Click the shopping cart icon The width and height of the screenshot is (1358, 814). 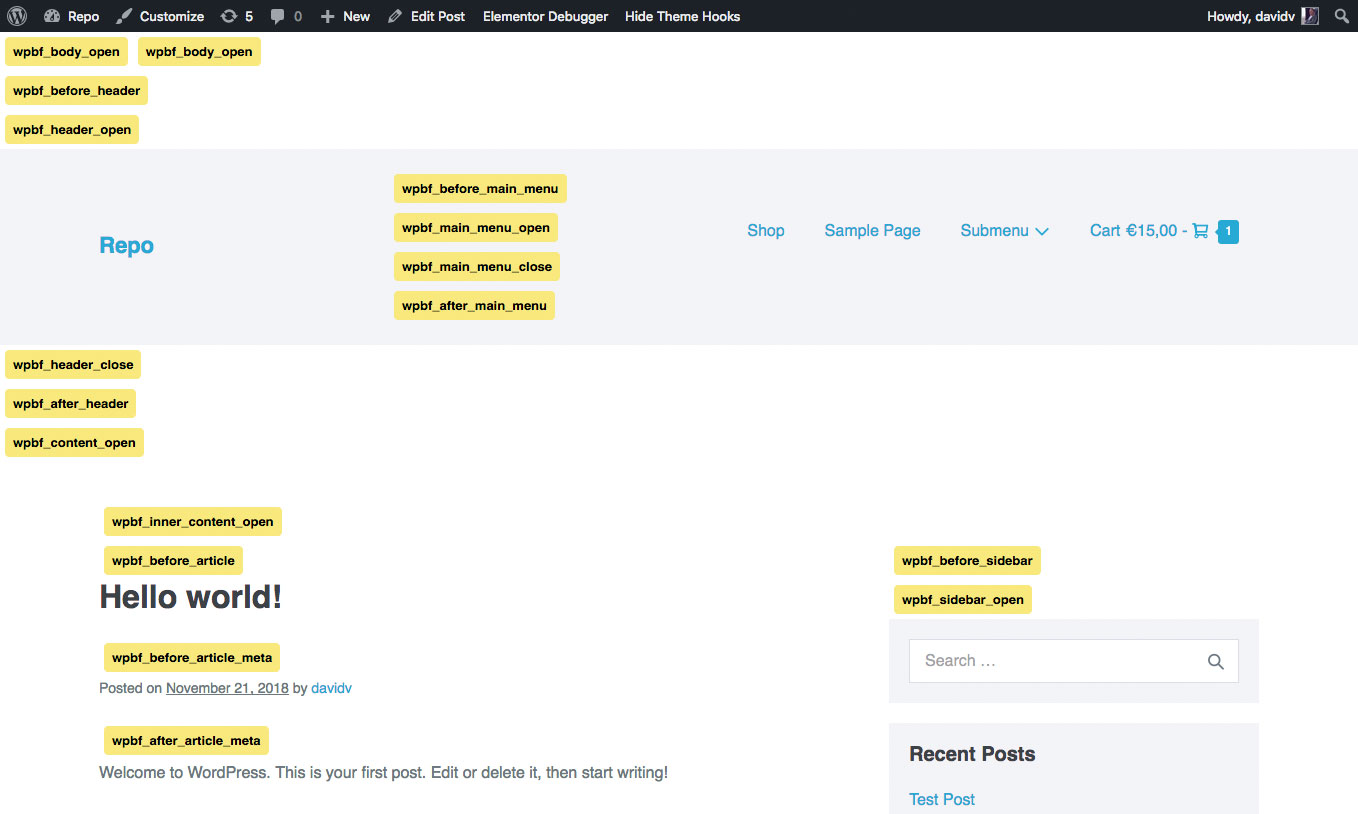[x=1200, y=231]
